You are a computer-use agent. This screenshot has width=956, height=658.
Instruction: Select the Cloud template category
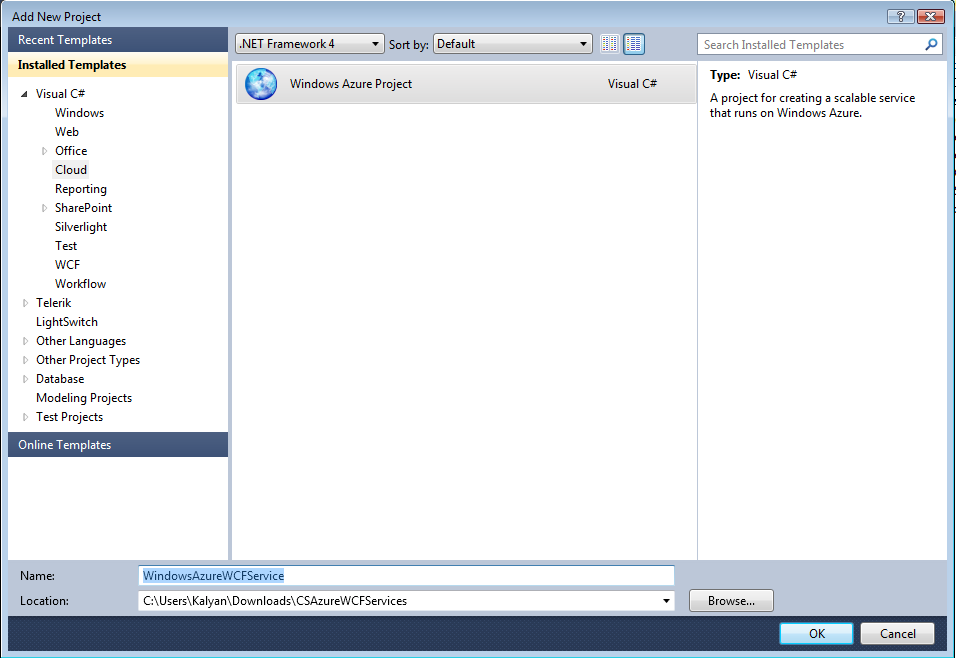coord(71,170)
